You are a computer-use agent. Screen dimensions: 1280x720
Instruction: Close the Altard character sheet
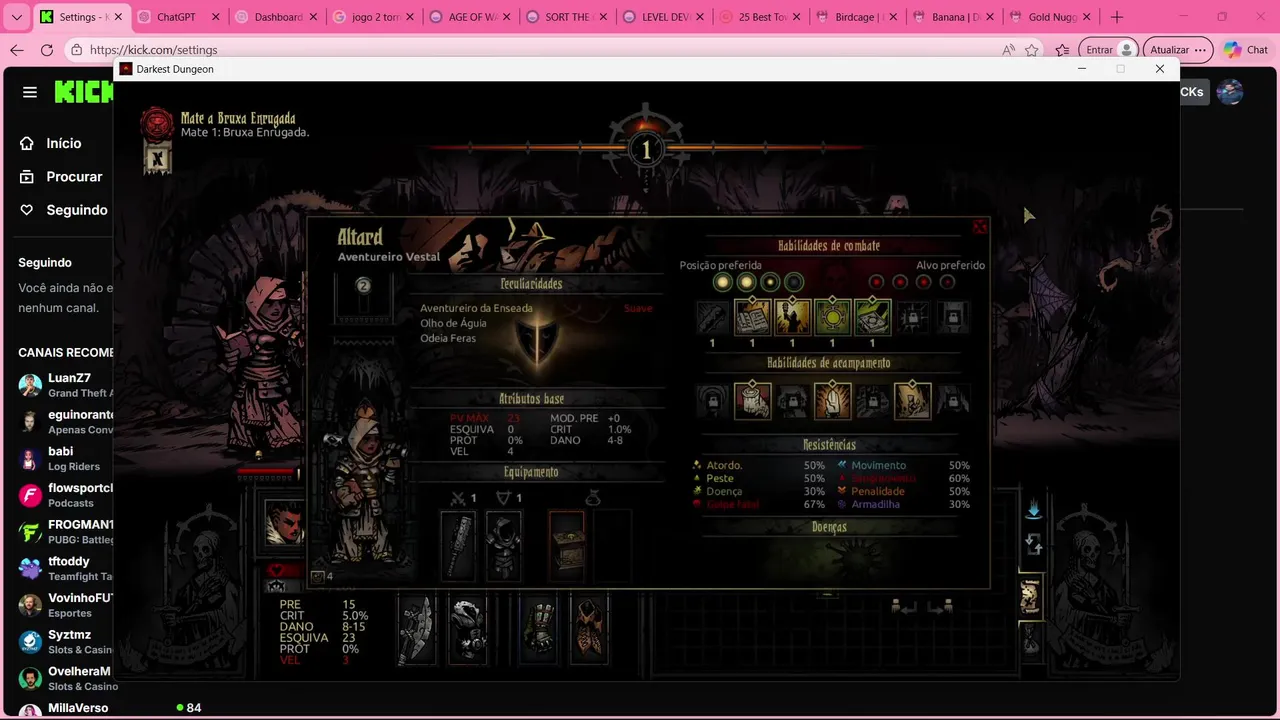[980, 227]
